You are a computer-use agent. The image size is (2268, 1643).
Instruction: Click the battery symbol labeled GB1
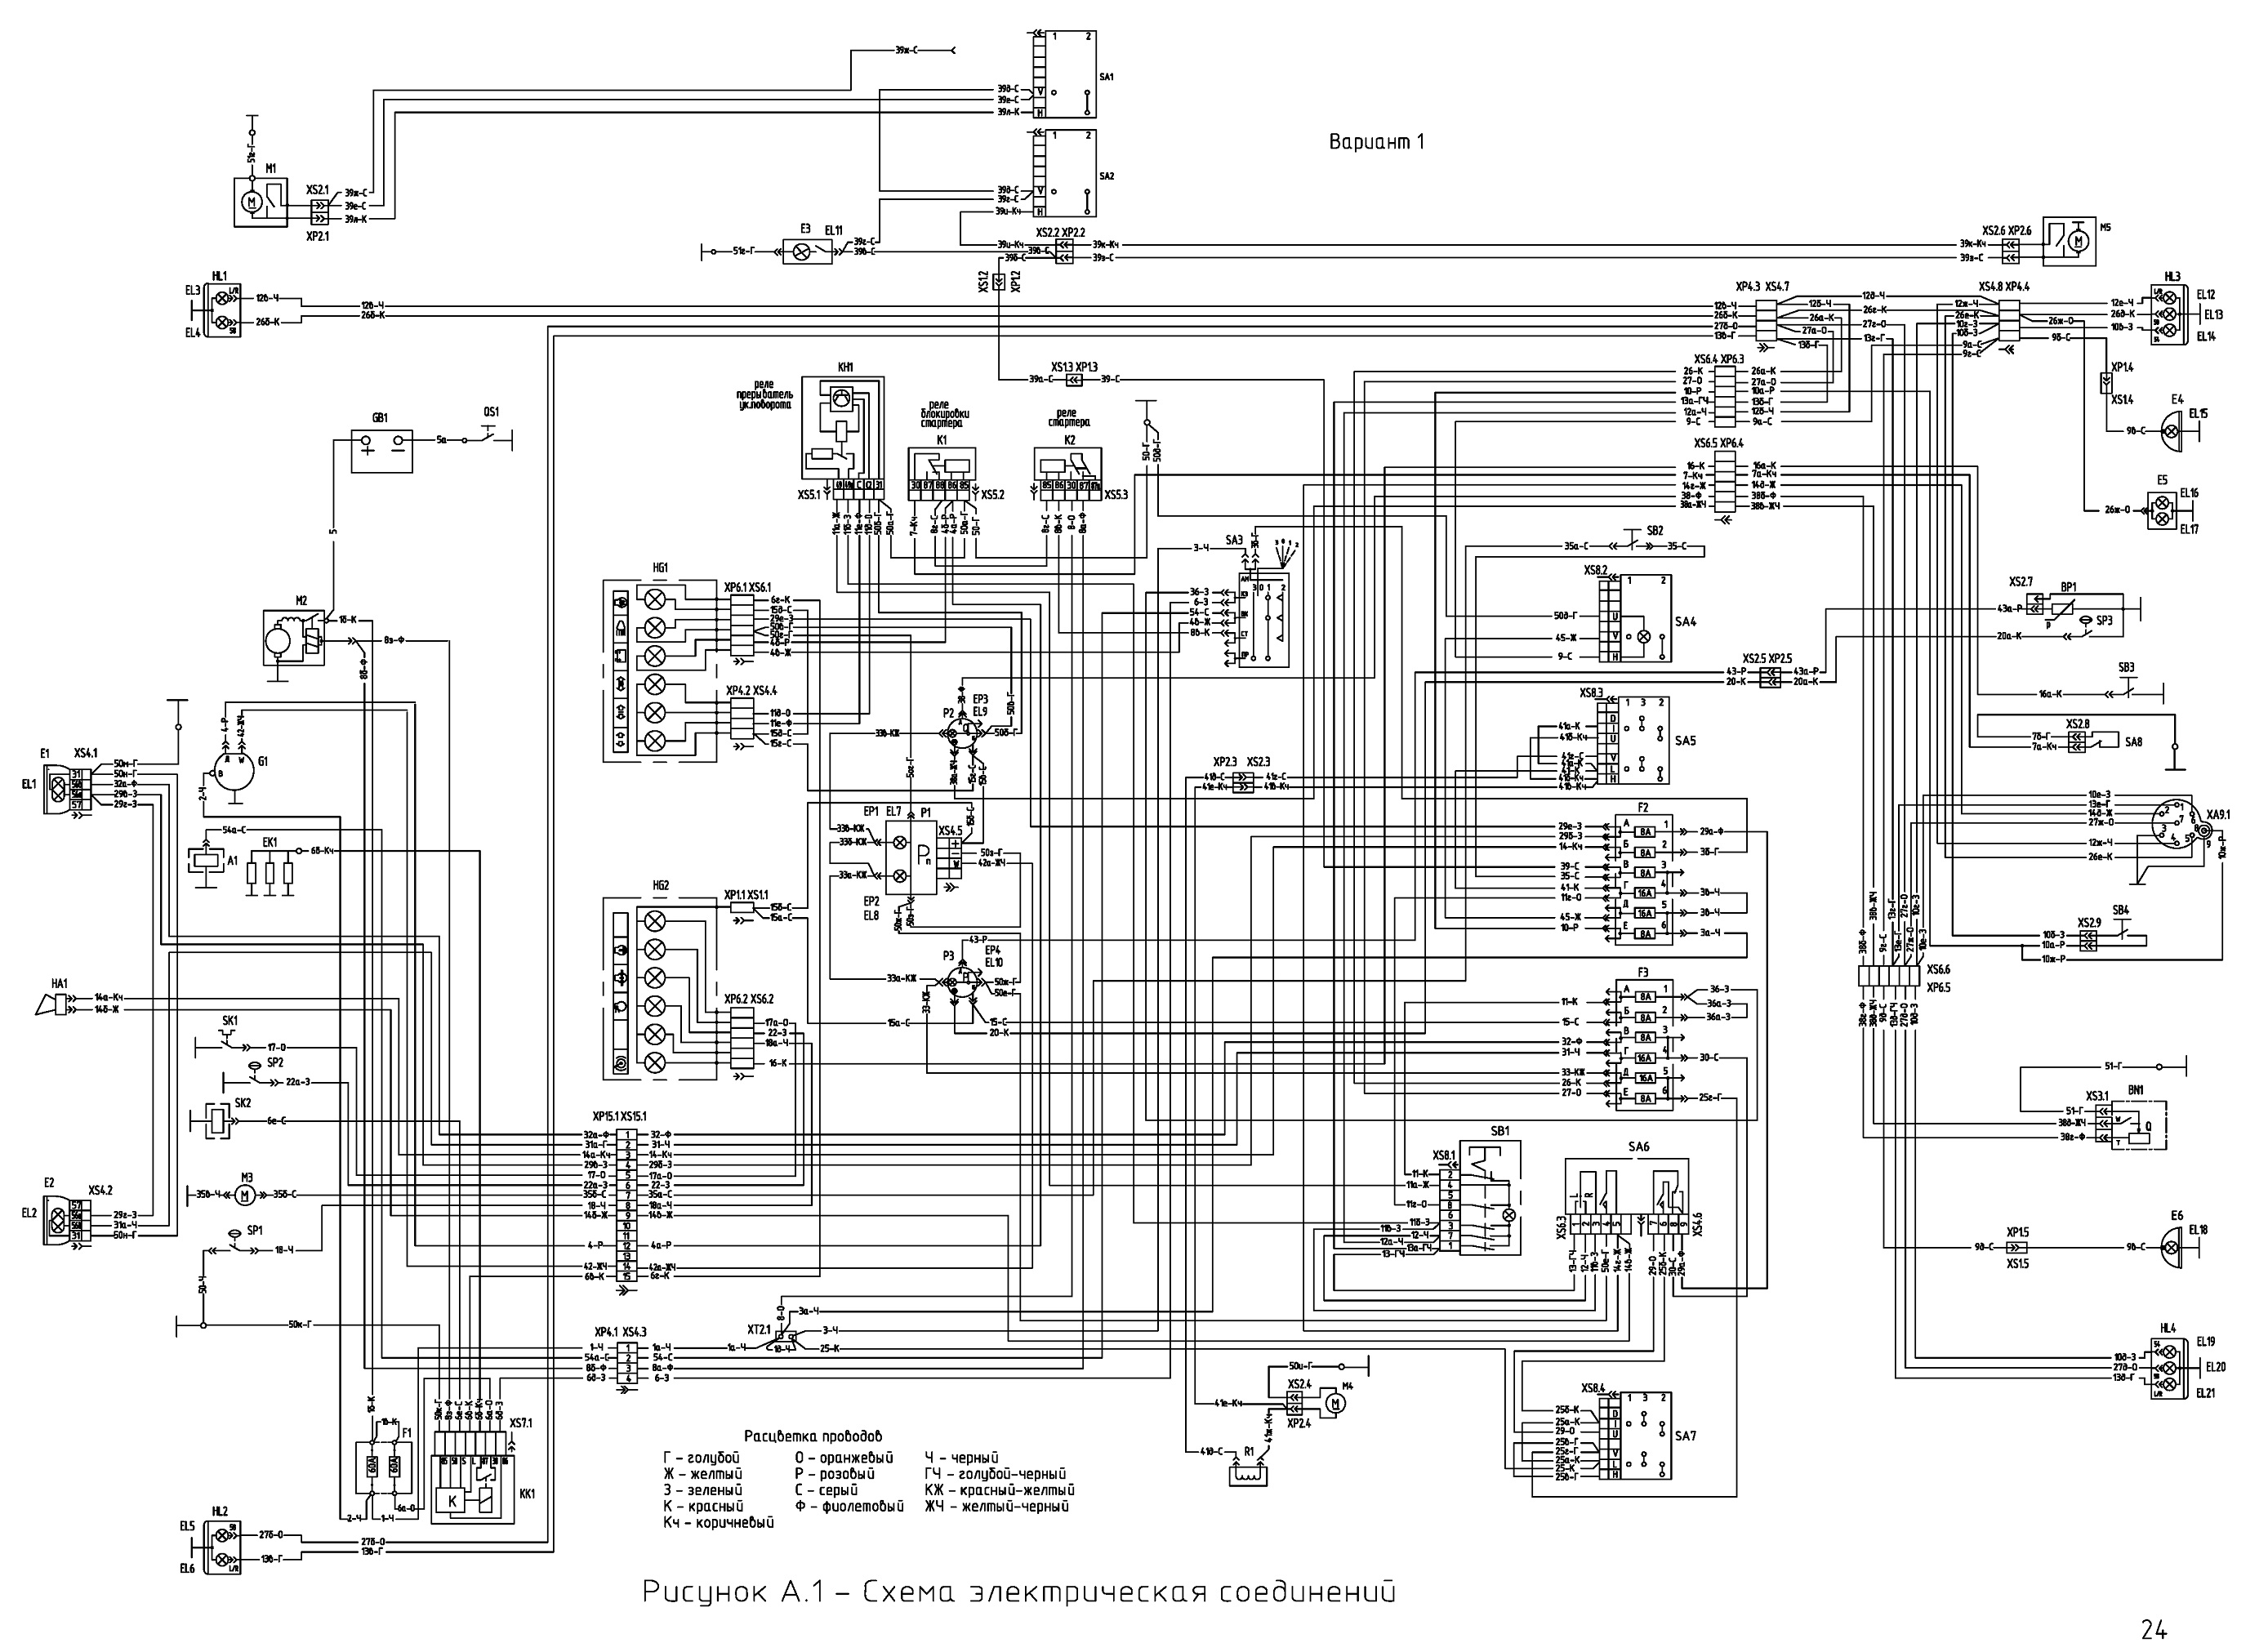[381, 450]
